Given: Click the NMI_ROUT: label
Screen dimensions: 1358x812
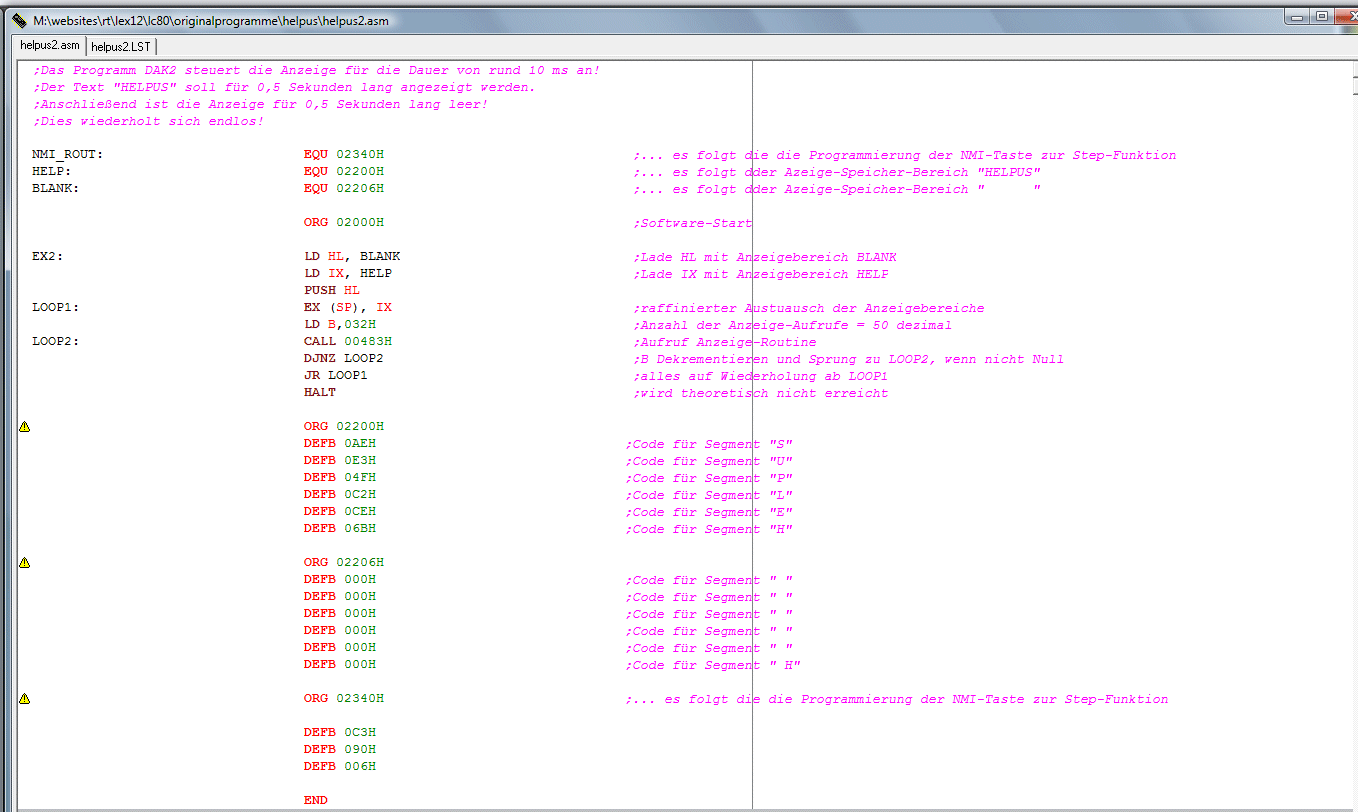Looking at the screenshot, I should point(68,155).
